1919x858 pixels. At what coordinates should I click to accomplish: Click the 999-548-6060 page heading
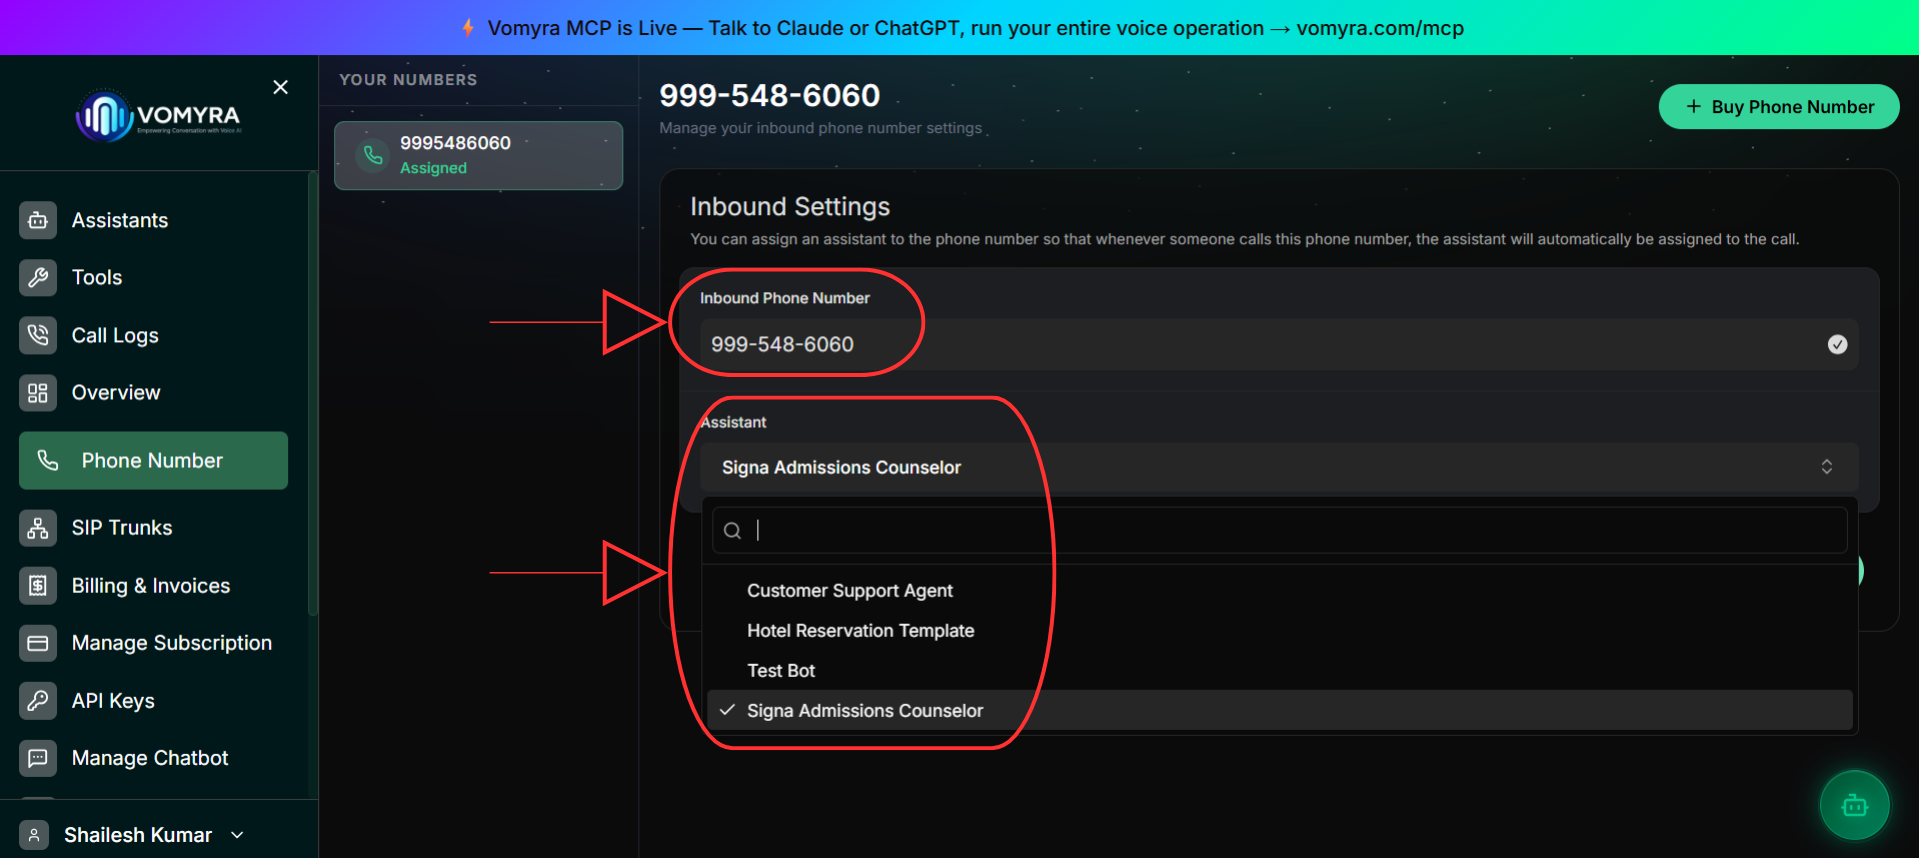(770, 95)
